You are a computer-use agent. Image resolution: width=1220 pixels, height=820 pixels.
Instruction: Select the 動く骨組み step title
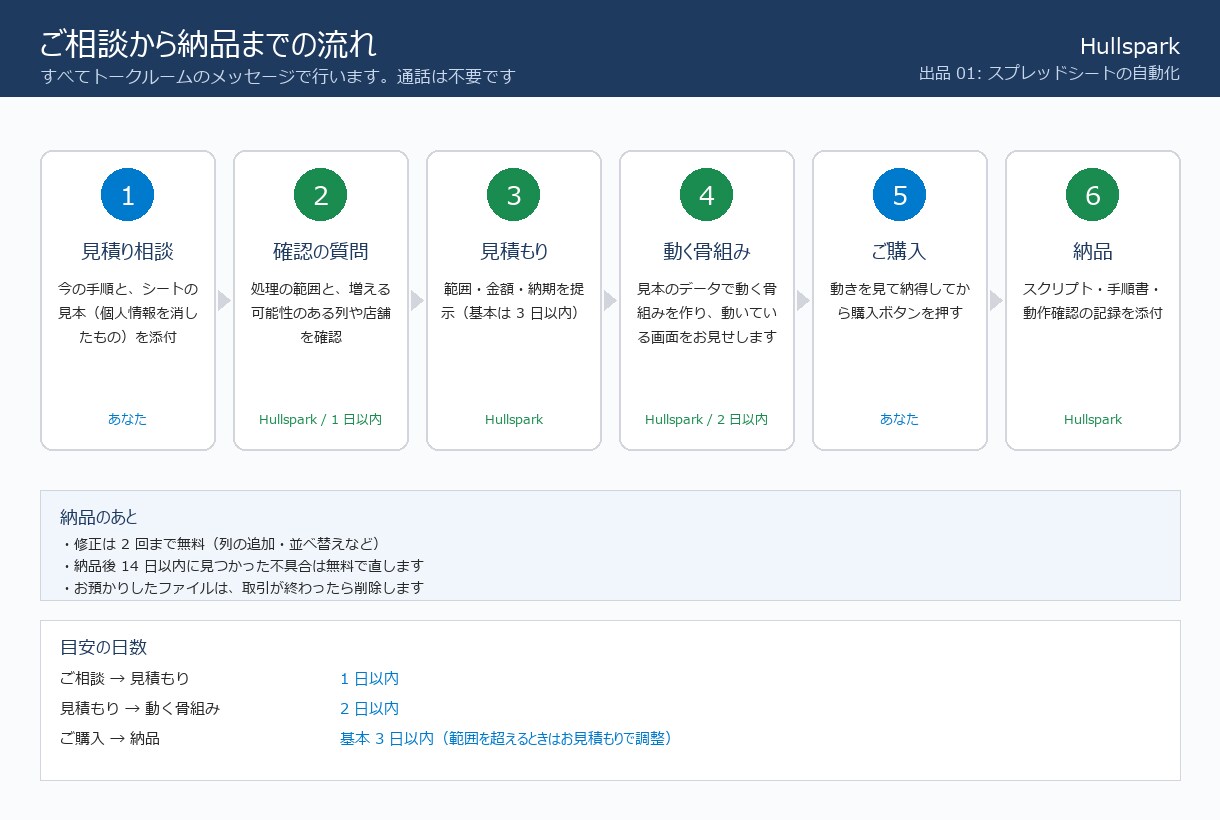tap(707, 251)
